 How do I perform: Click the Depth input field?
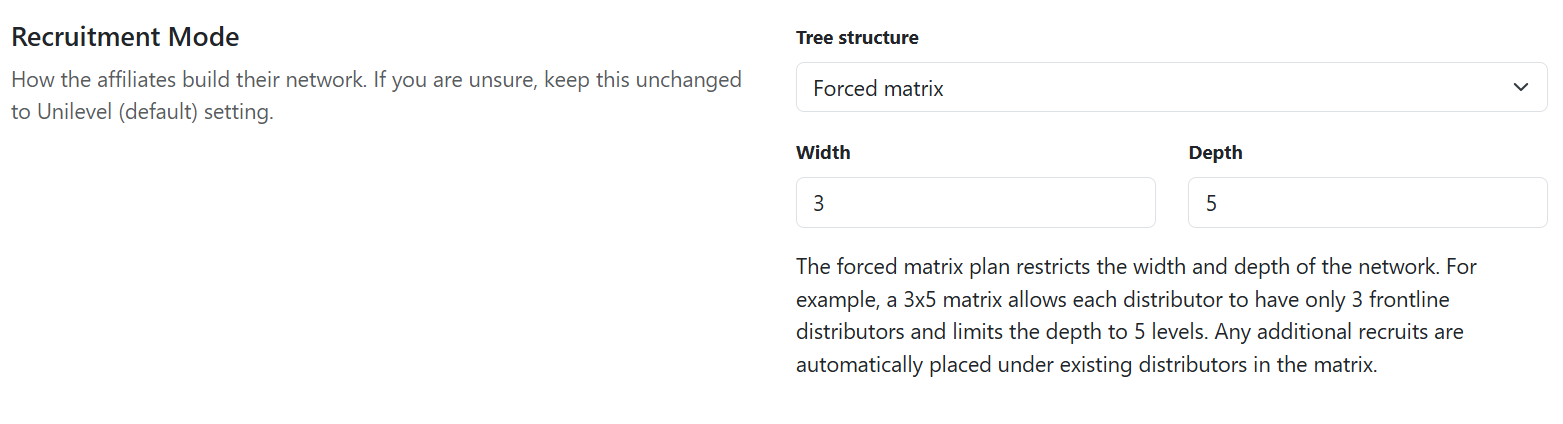tap(1367, 203)
